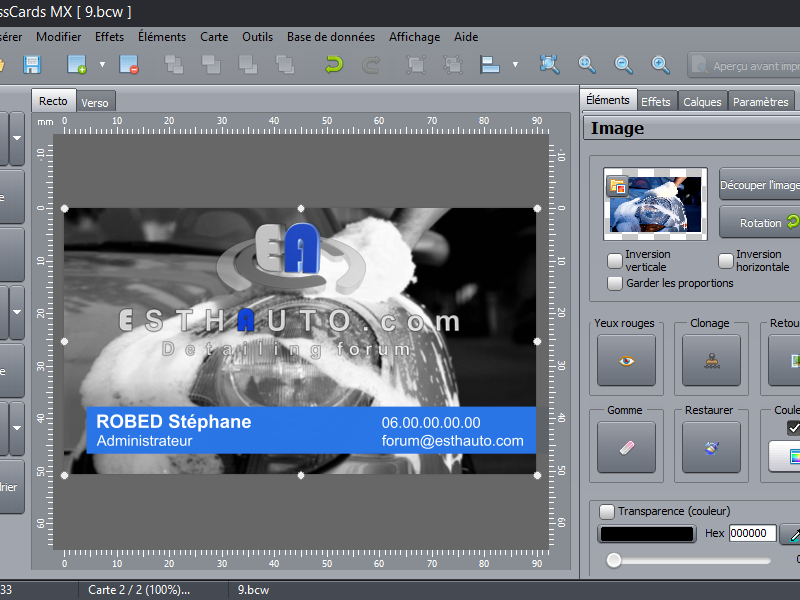Redo with the grey curved arrow
800x600 pixels.
371,65
